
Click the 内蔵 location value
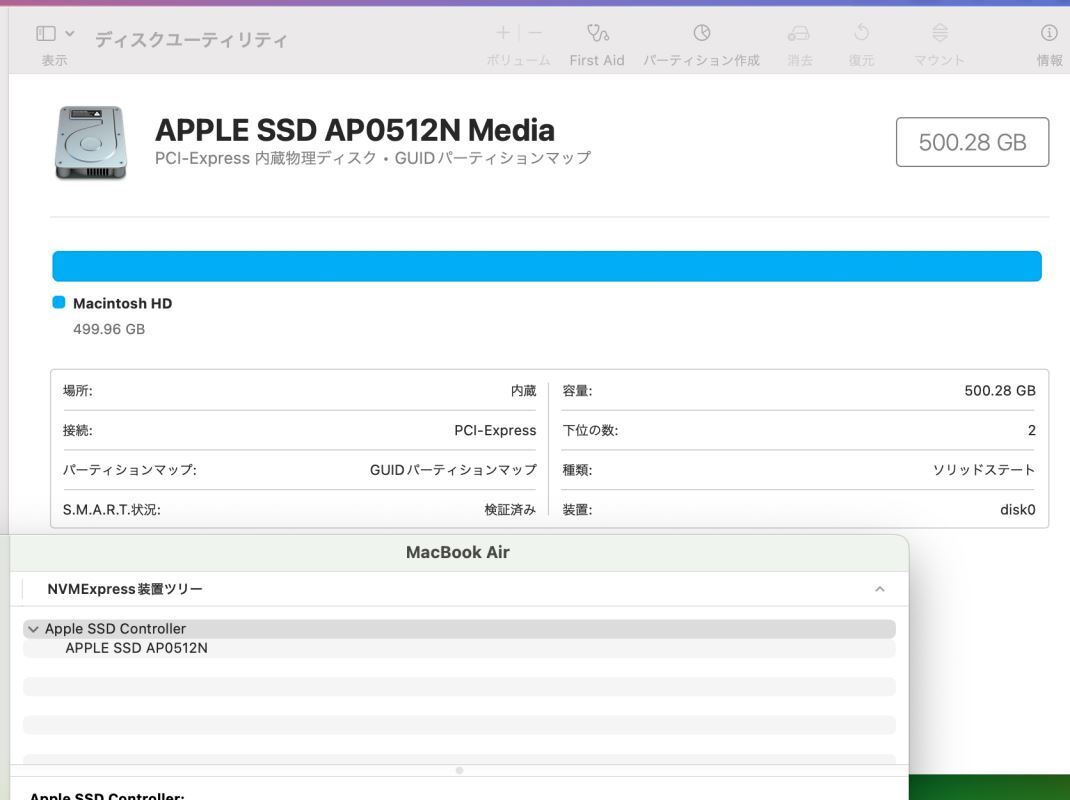point(523,390)
